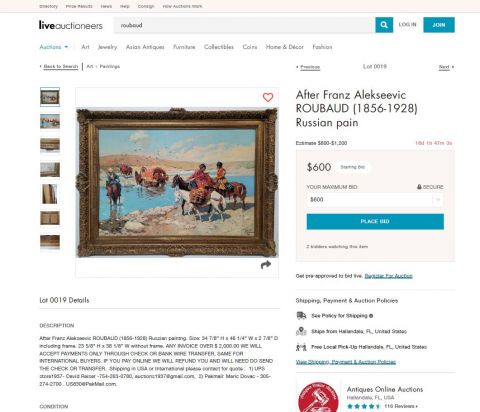Select the second painting thumbnail
The height and width of the screenshot is (412, 480).
[50, 121]
